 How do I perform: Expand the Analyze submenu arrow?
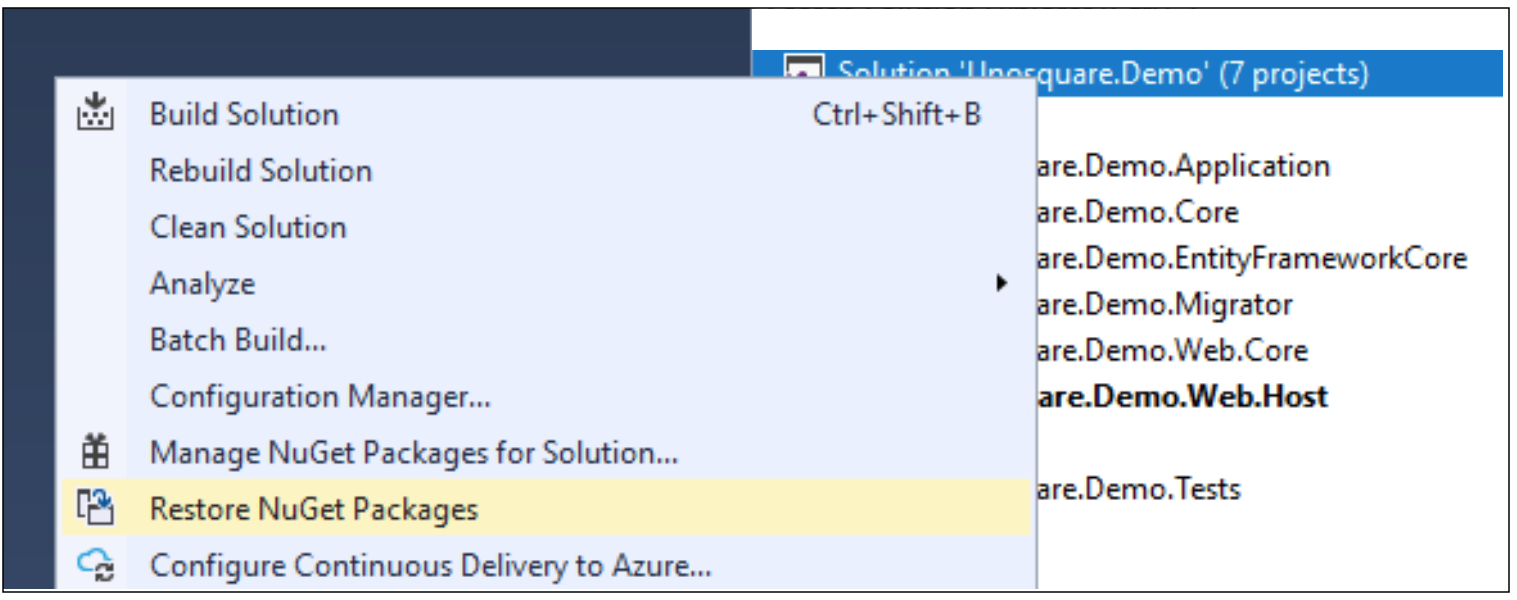coord(1001,283)
